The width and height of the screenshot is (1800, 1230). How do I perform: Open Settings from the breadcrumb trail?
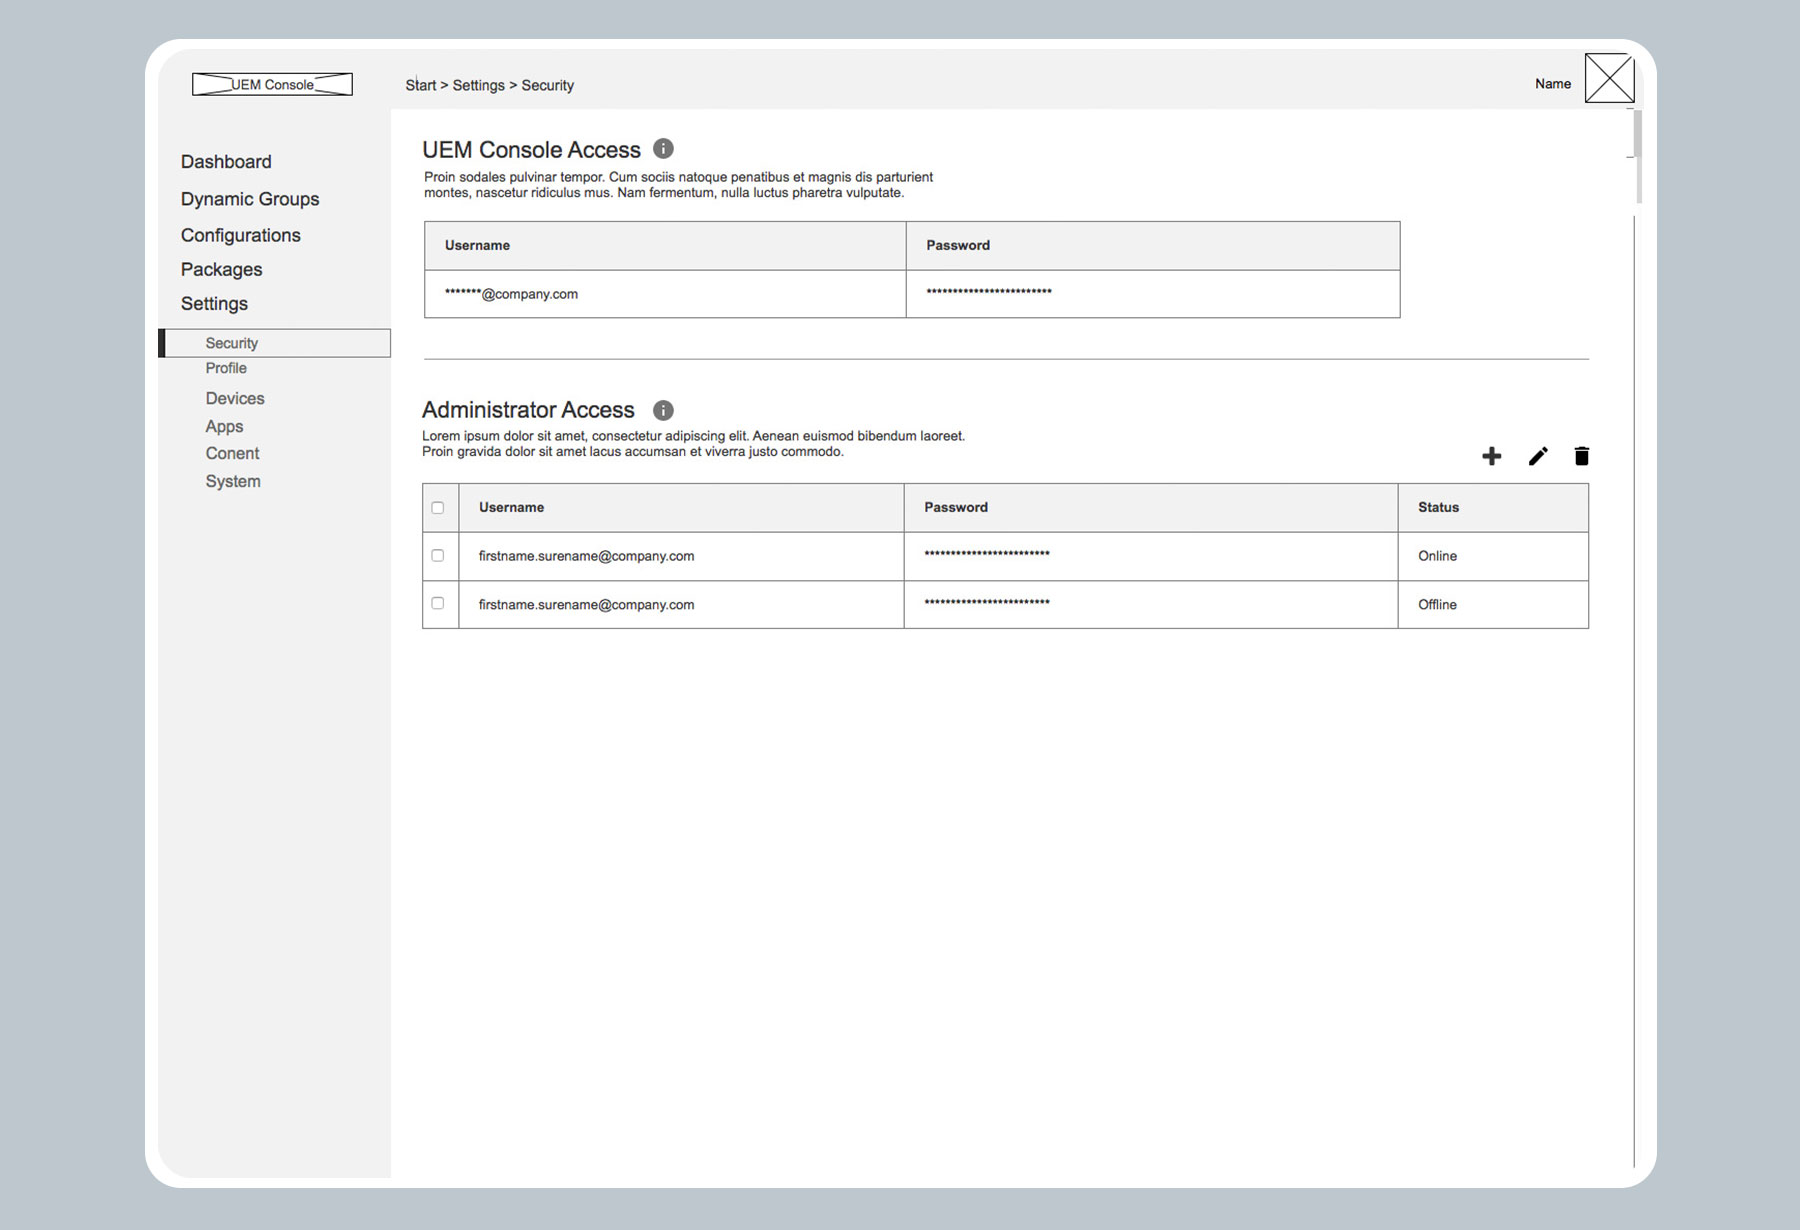[478, 85]
